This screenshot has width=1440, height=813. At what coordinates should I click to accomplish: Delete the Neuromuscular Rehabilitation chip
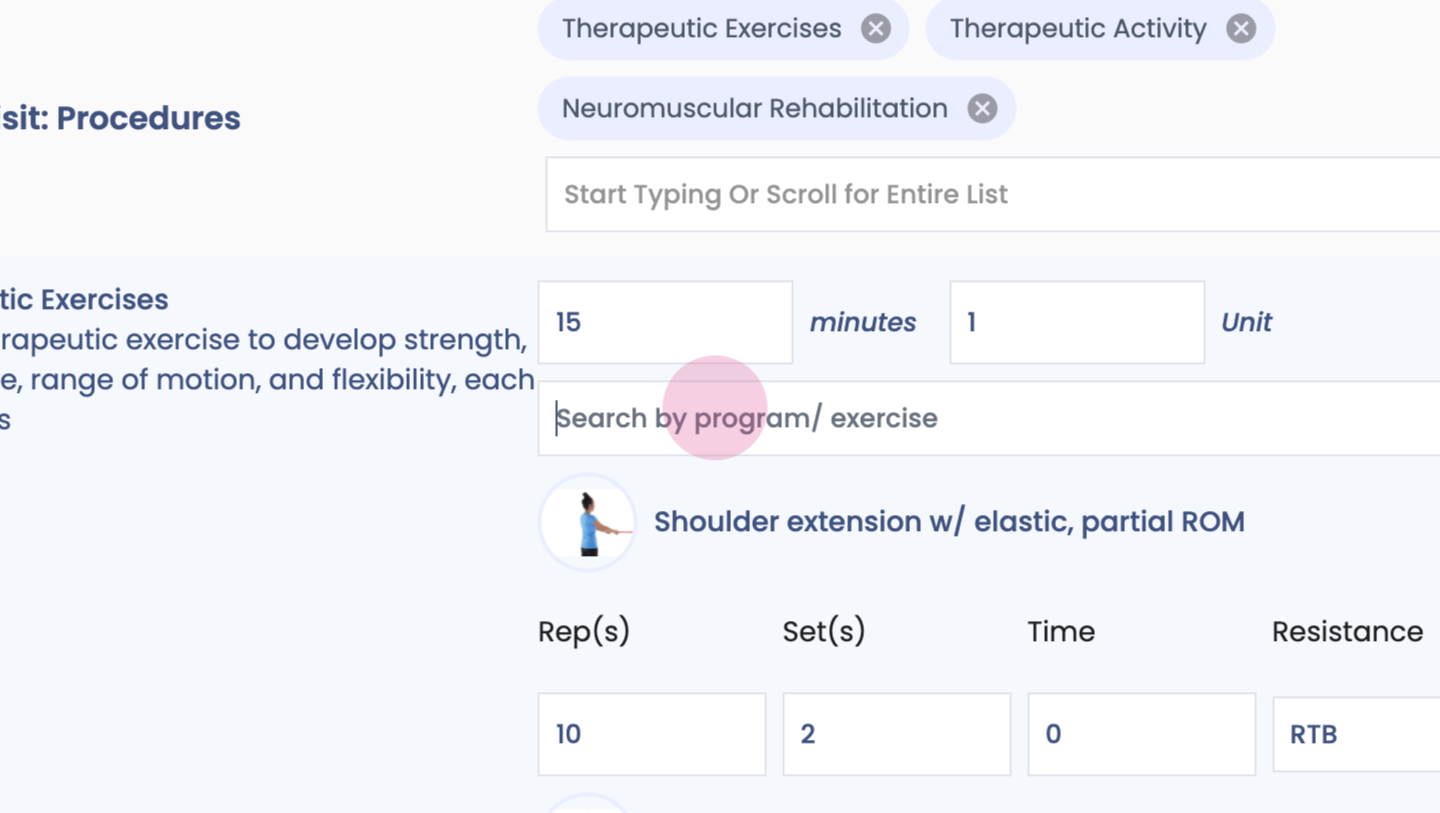pos(982,109)
